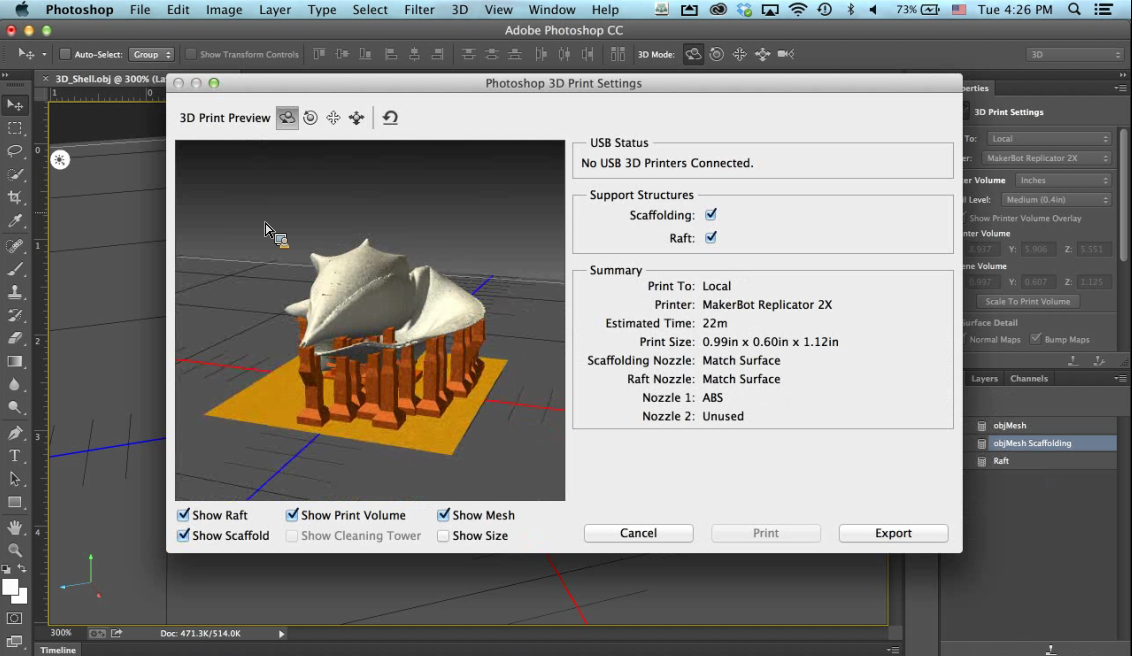Select the Lasso tool
1132x656 pixels.
pos(15,151)
